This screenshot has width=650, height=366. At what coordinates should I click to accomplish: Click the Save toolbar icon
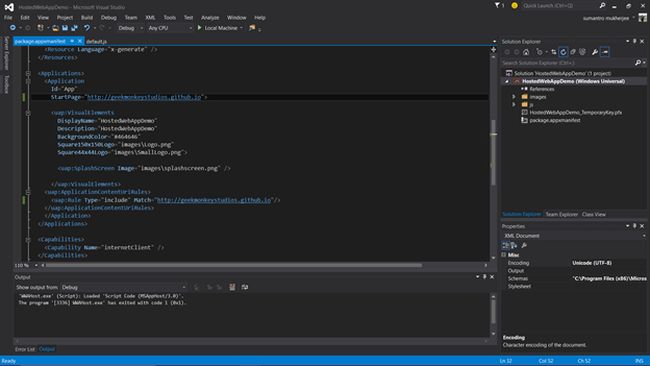point(65,28)
